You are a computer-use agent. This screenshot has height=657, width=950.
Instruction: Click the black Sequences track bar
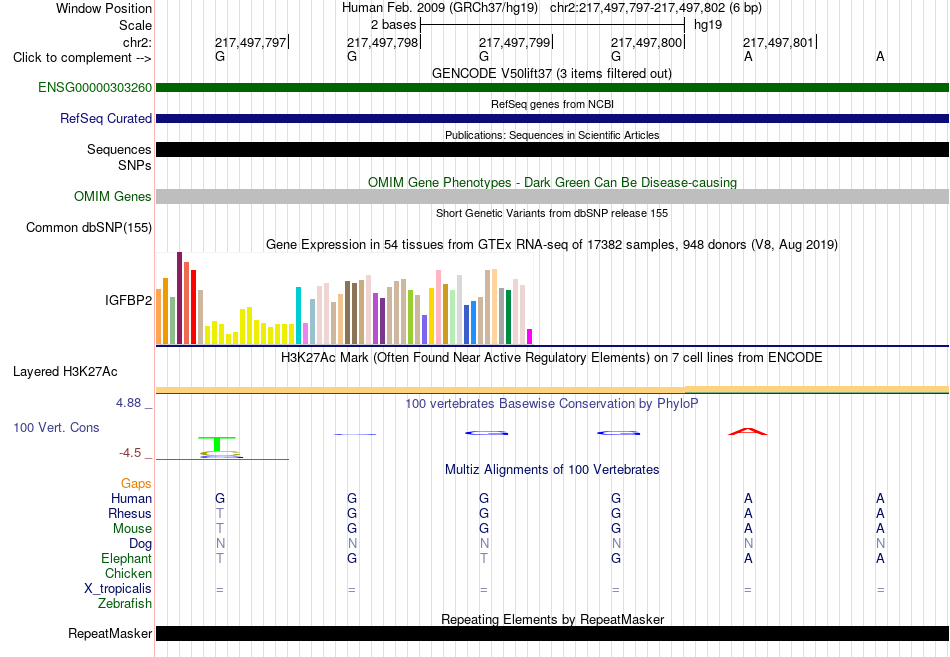click(x=553, y=149)
